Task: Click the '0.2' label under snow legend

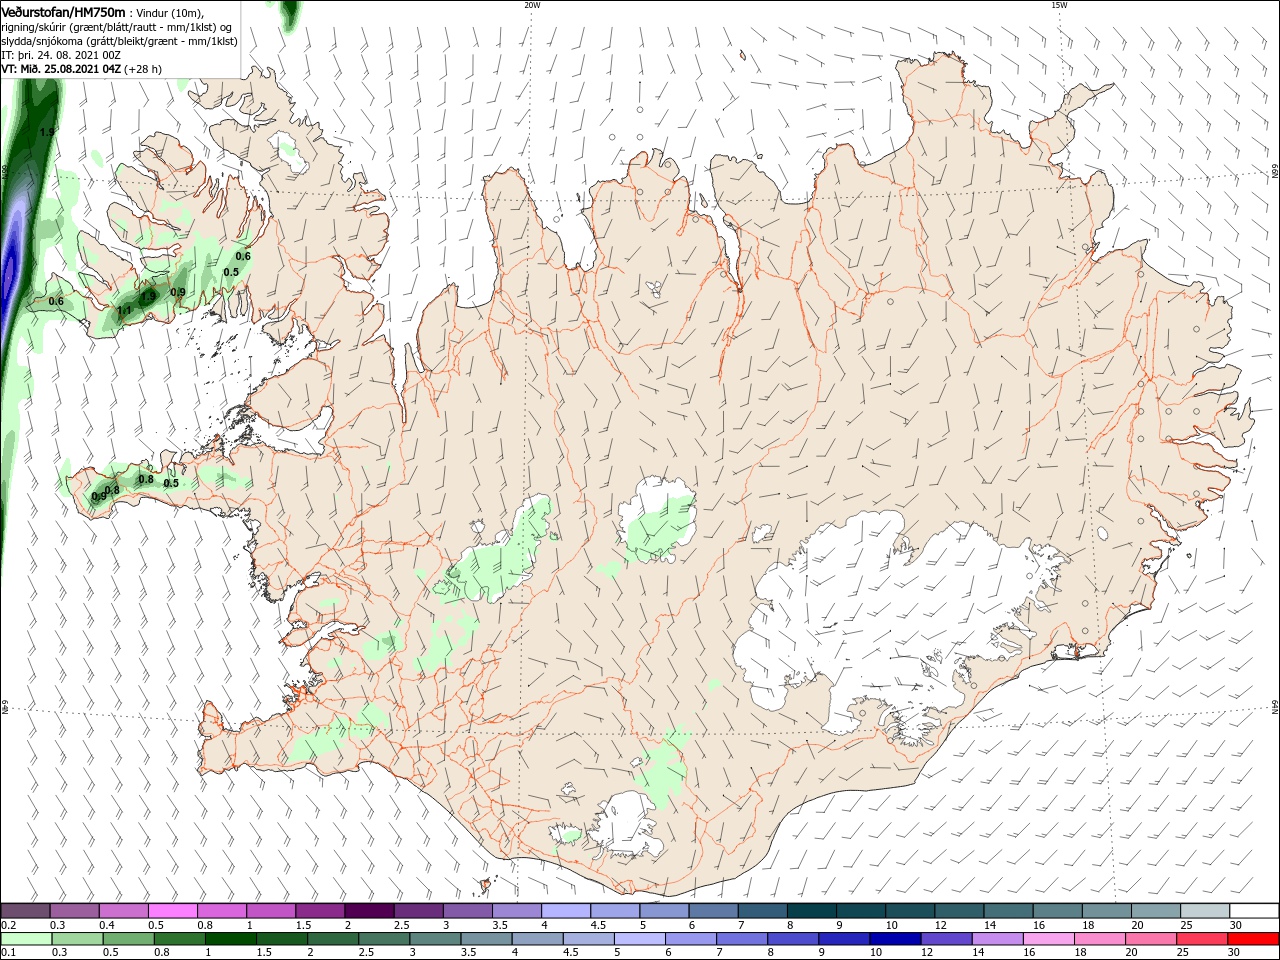Action: [8, 925]
